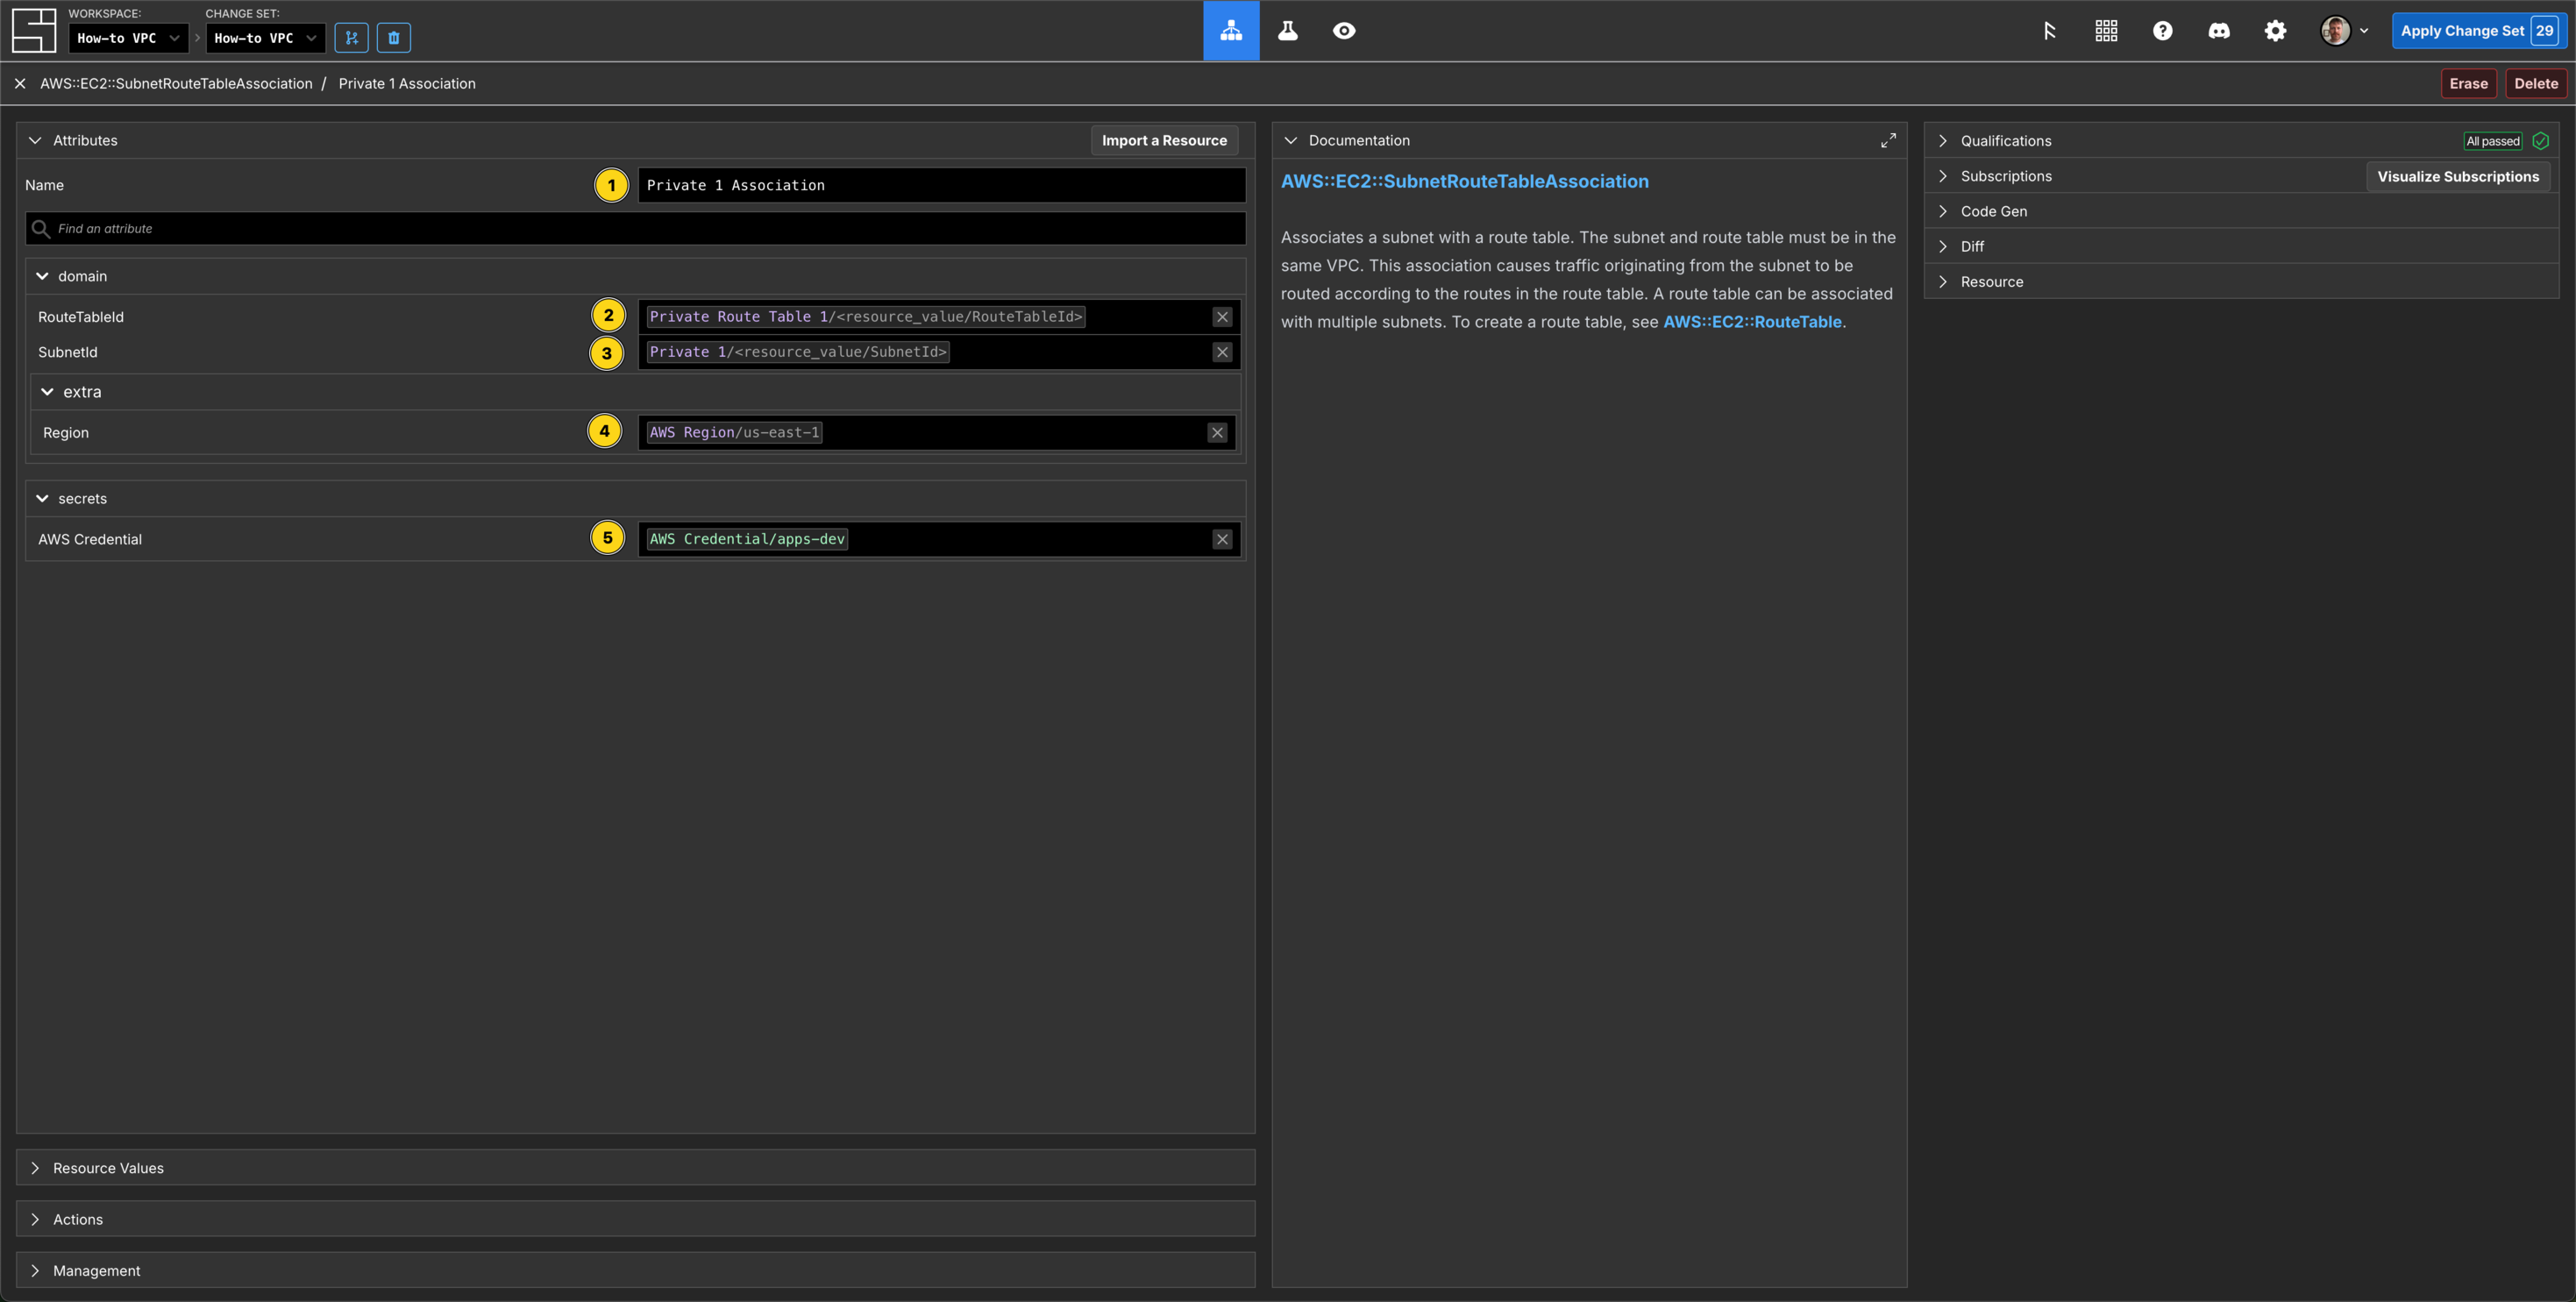2576x1302 pixels.
Task: Clear the SubnetId value
Action: [1222, 352]
